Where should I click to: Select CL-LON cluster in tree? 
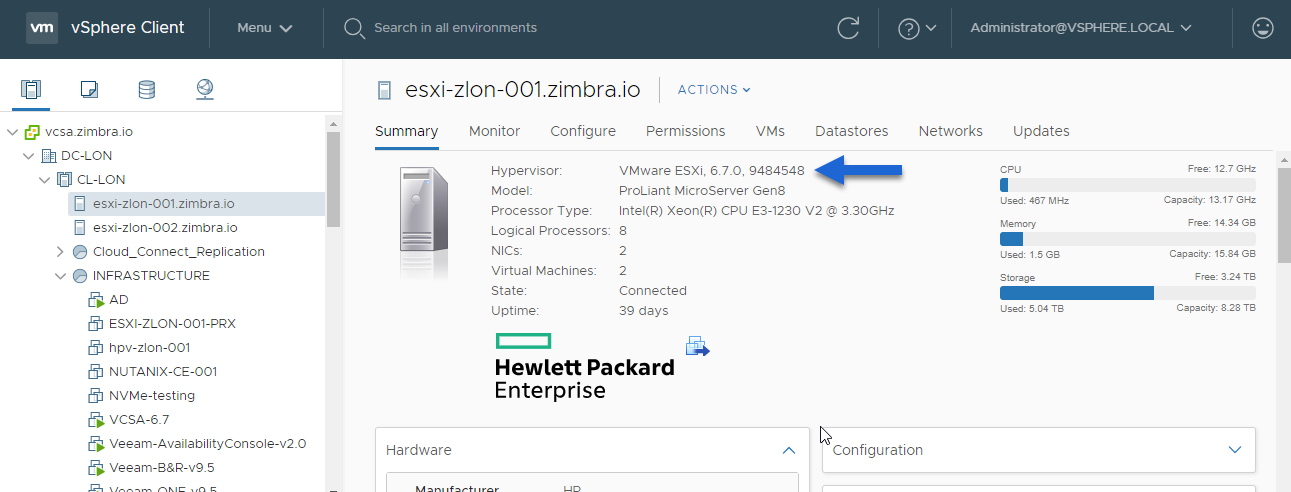pyautogui.click(x=101, y=180)
